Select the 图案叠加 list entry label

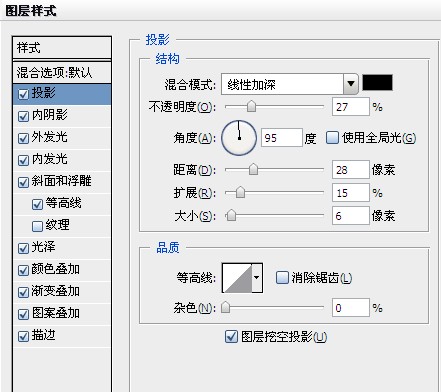[x=55, y=313]
